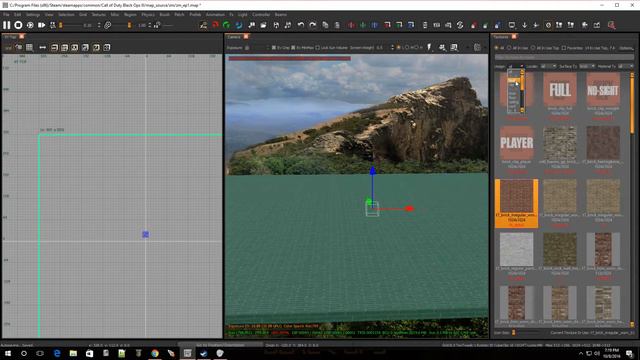
Task: Choose the highlighted item in the open Usage list
Action: (513, 80)
